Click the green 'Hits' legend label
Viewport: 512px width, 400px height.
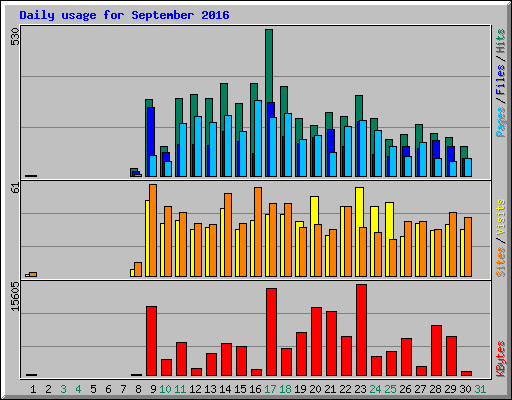tap(500, 41)
